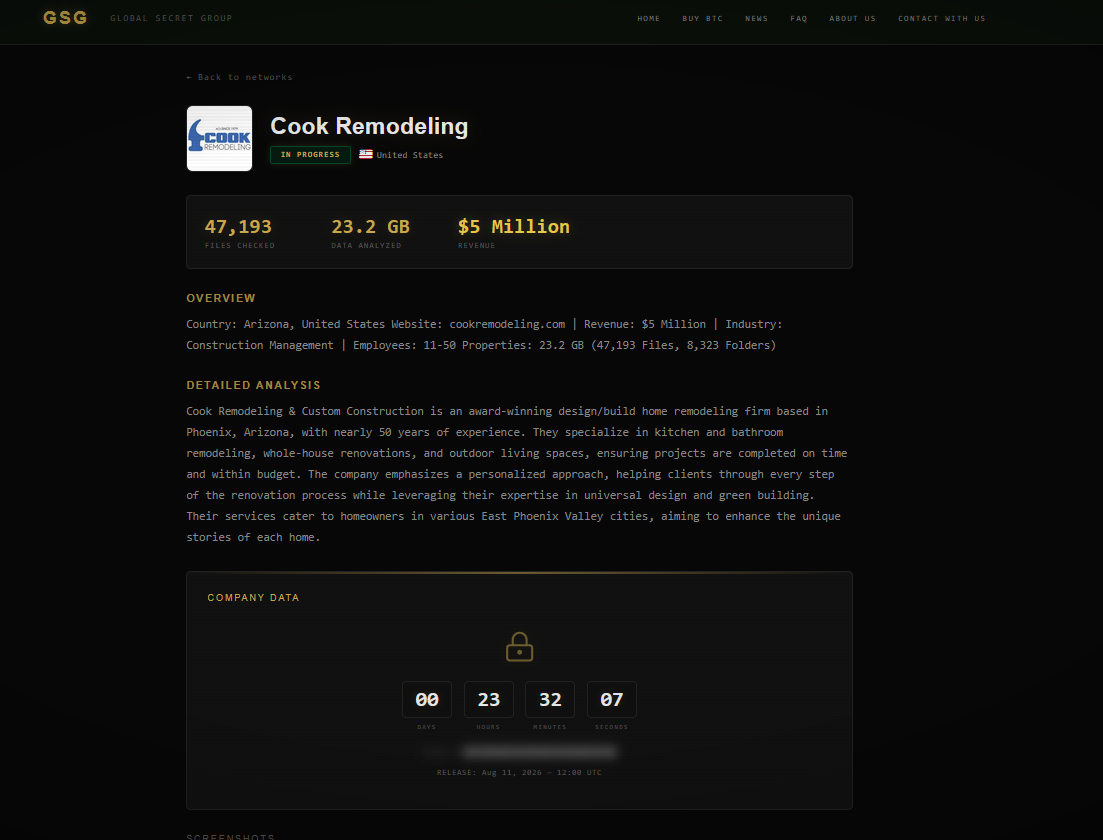The width and height of the screenshot is (1103, 840).
Task: Click the DETAILED ANALYSIS heading
Action: tap(253, 386)
